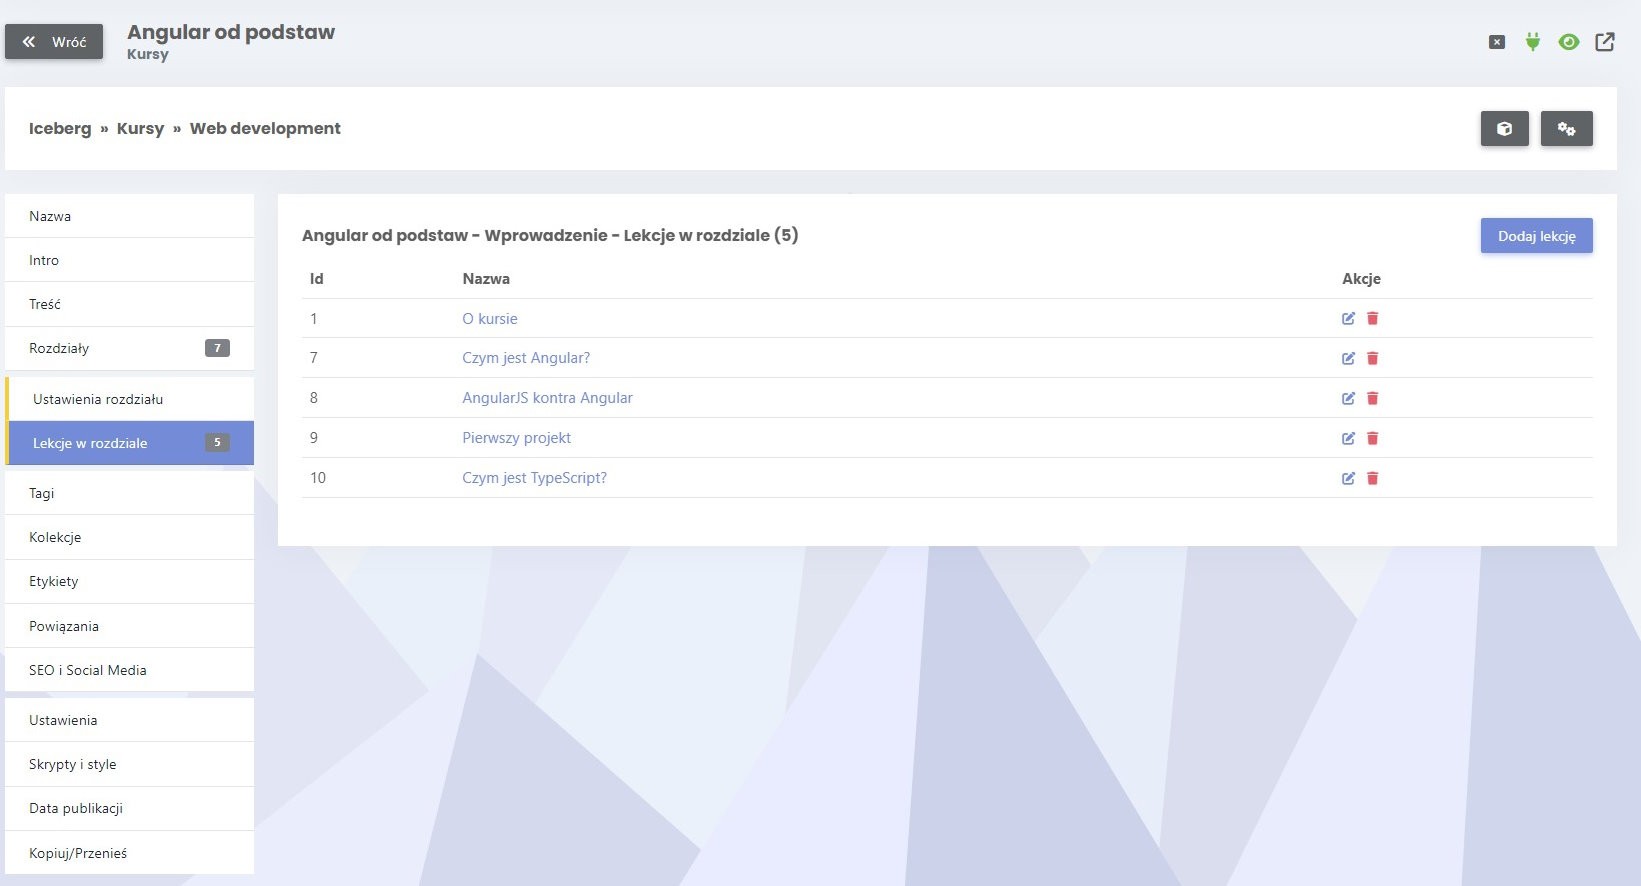1641x886 pixels.
Task: Select Intro in the sidebar
Action: (x=129, y=260)
